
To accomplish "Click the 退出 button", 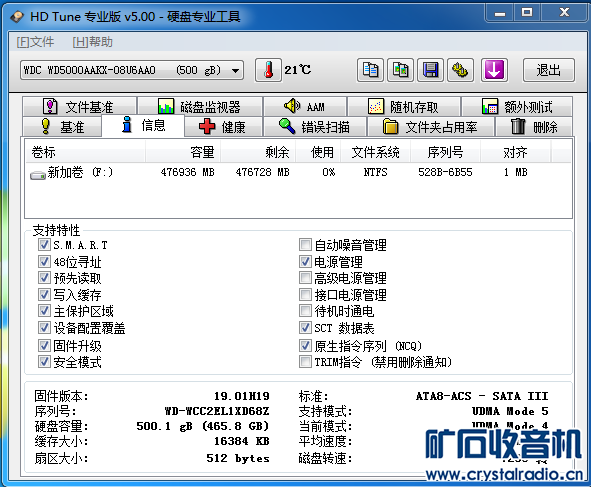I will click(x=549, y=70).
